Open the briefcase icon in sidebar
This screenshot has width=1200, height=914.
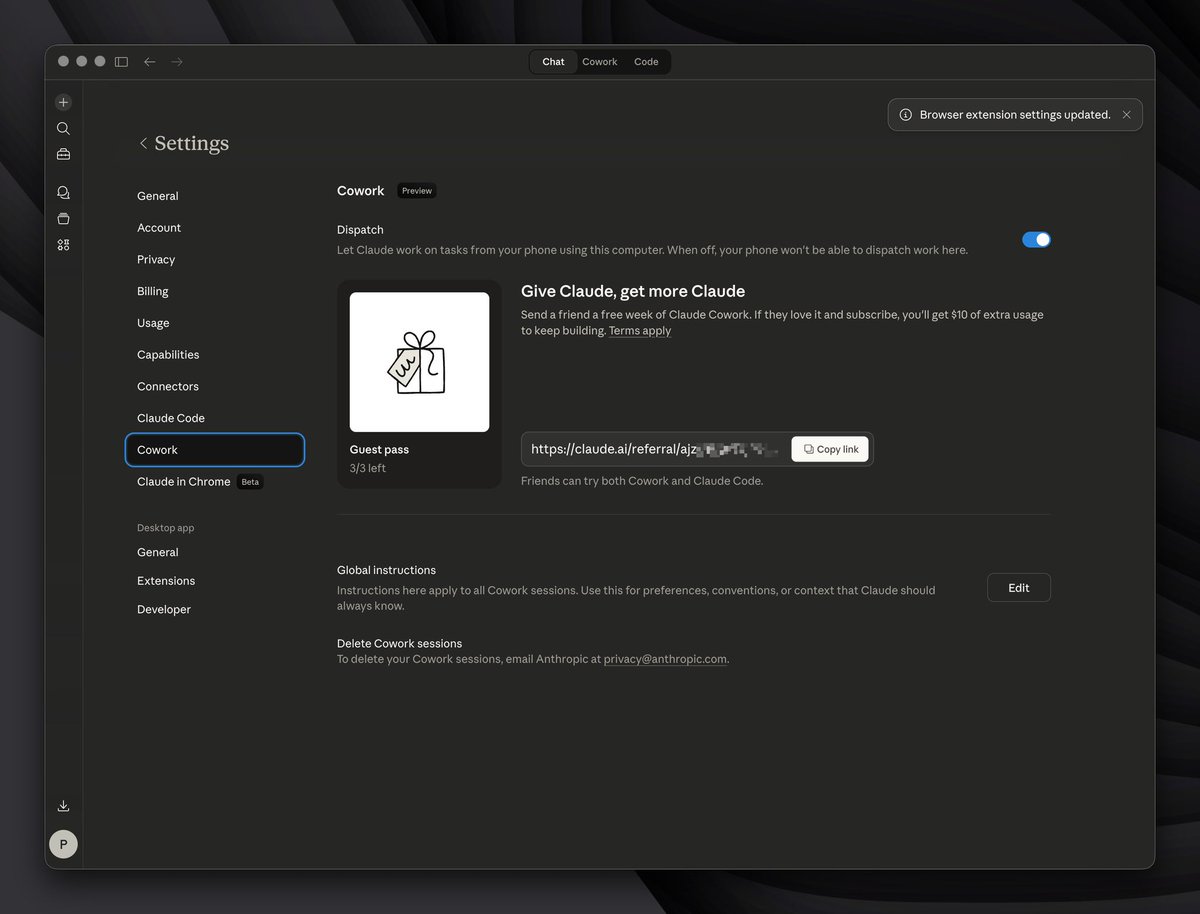click(x=63, y=154)
